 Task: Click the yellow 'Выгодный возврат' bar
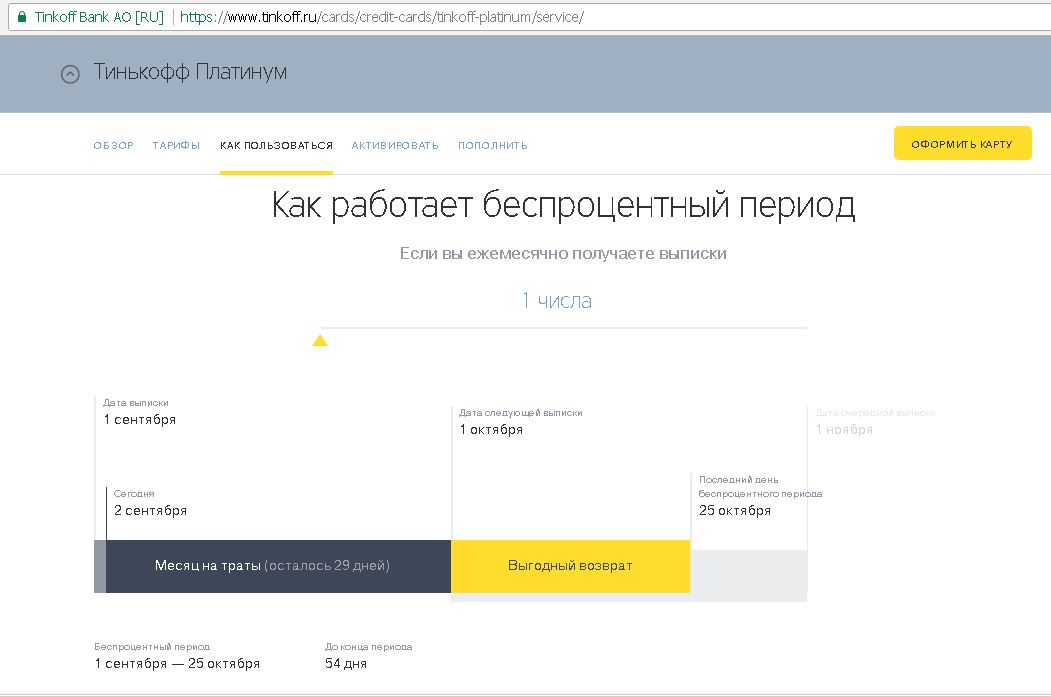(570, 566)
